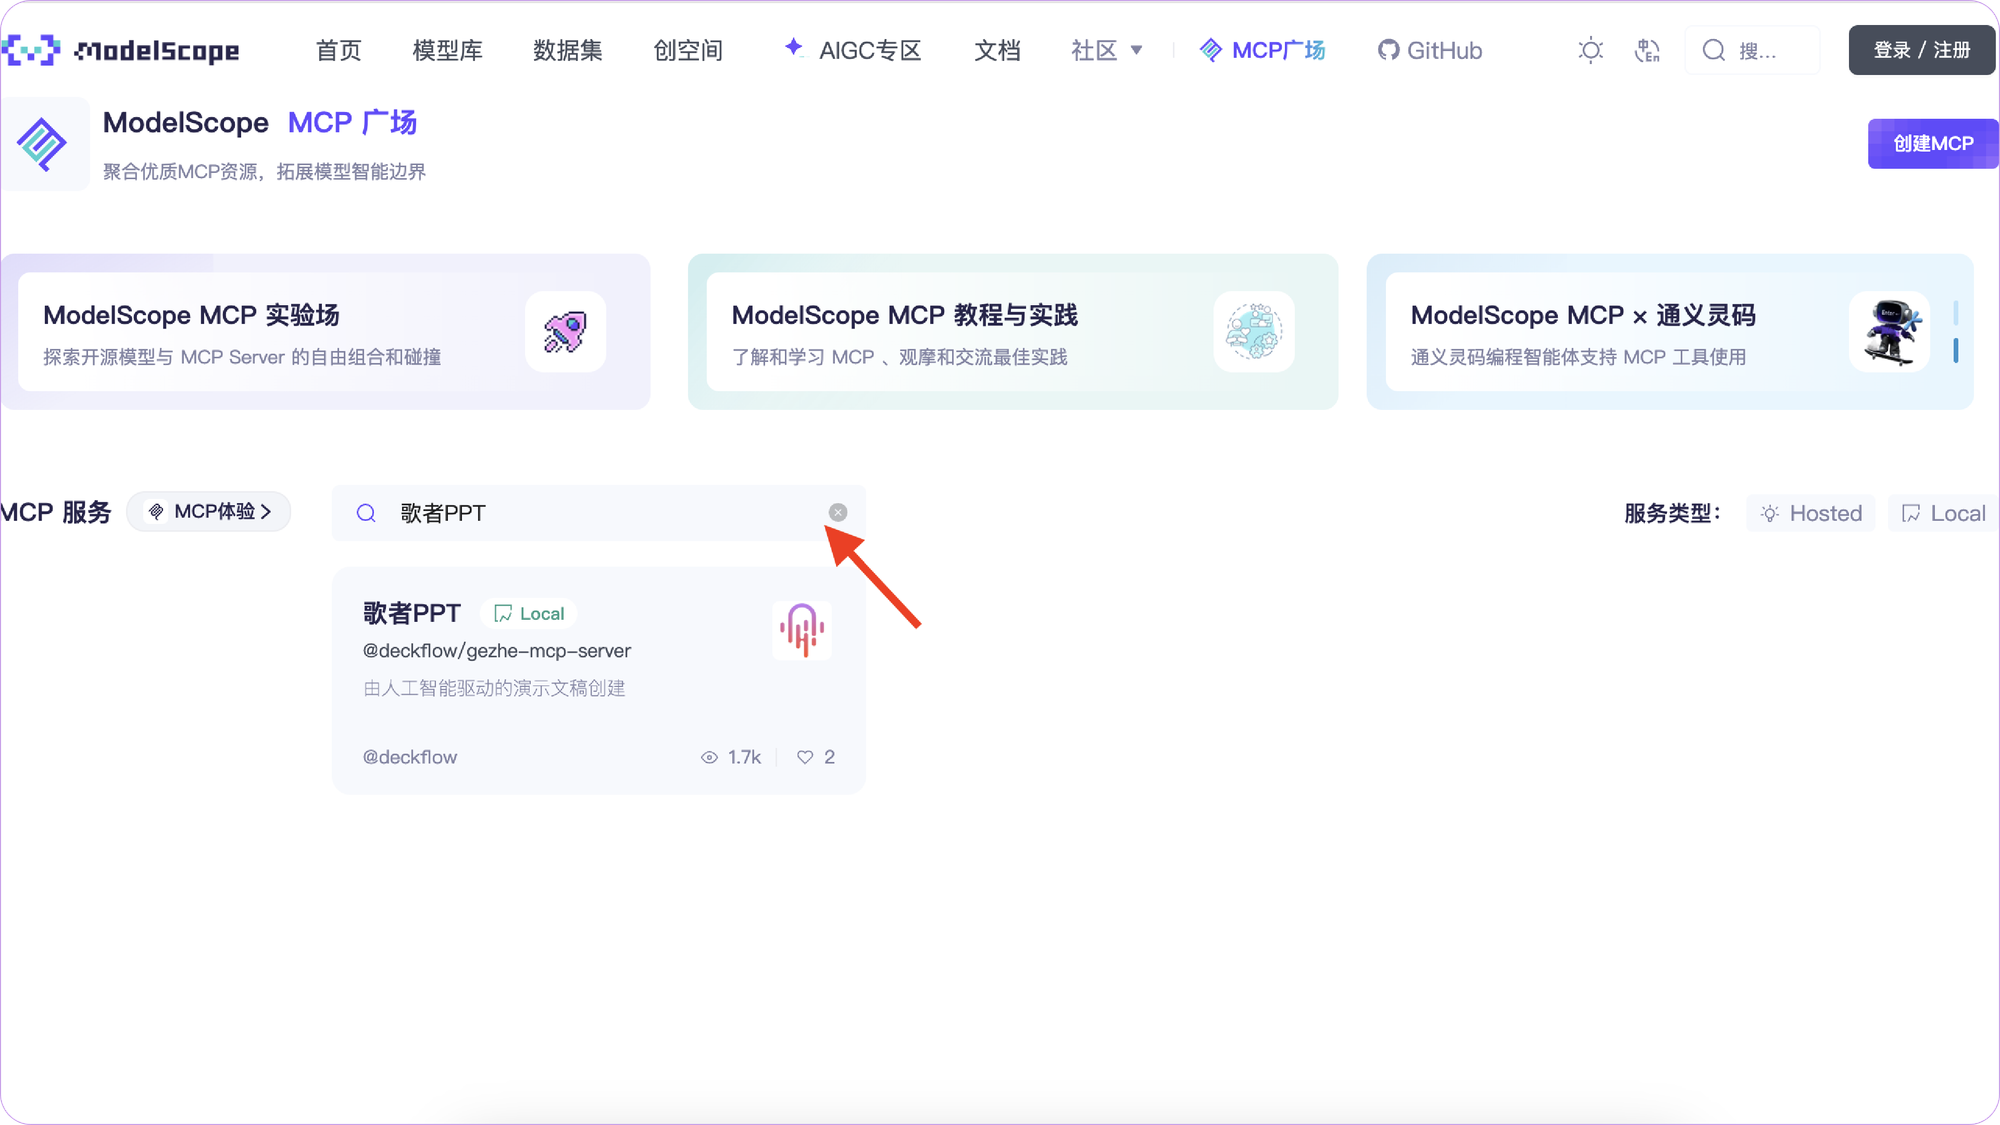Click the MCP广场 navigation link
Screen dimensions: 2000x1125
[x=1278, y=50]
